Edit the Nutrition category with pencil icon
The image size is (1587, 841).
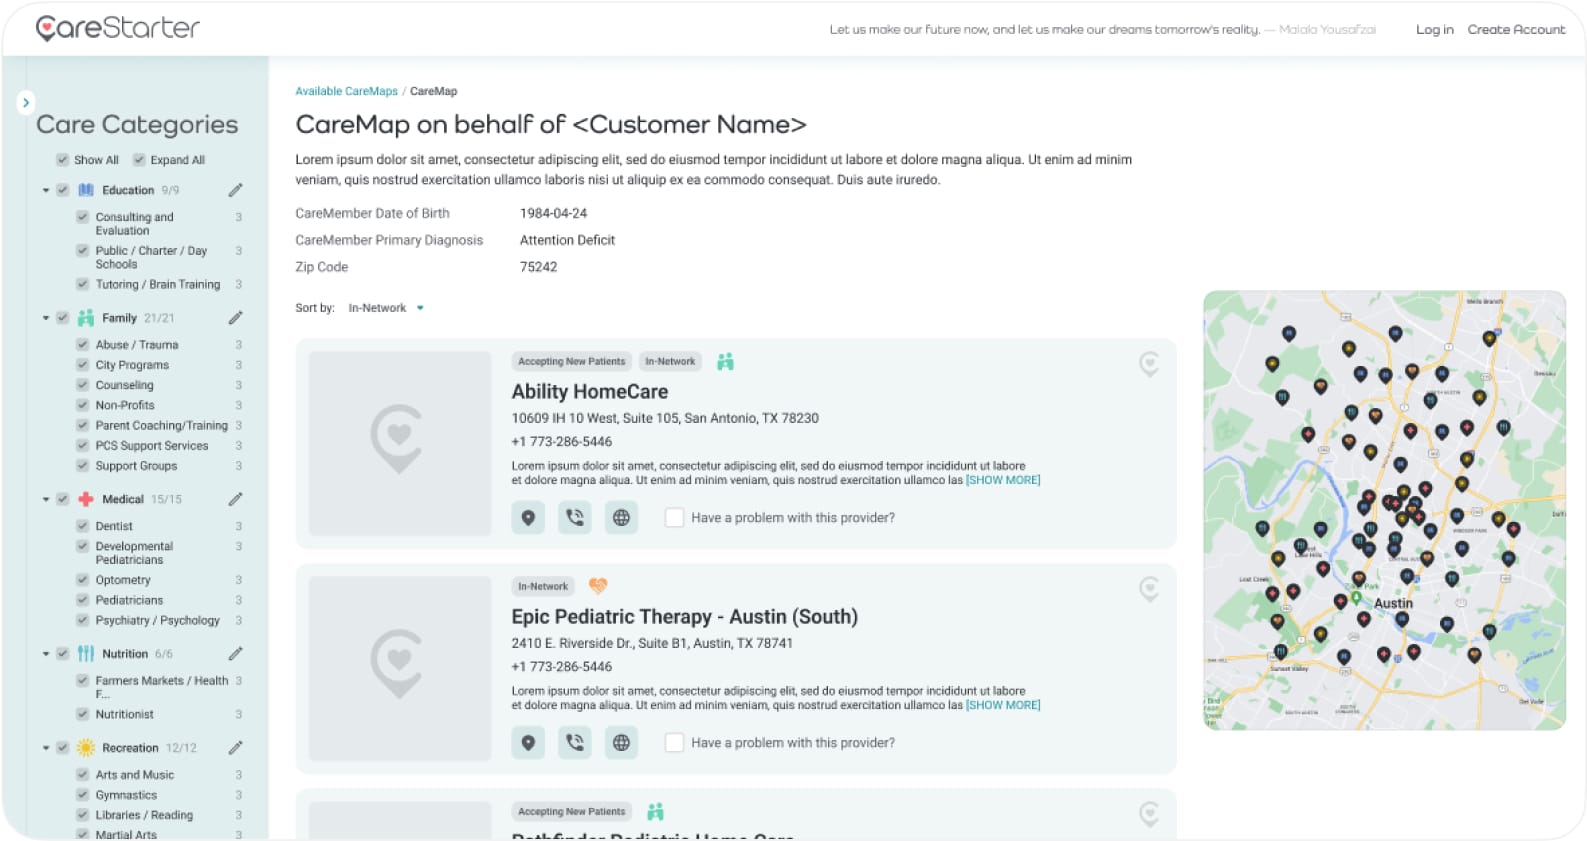pos(235,654)
